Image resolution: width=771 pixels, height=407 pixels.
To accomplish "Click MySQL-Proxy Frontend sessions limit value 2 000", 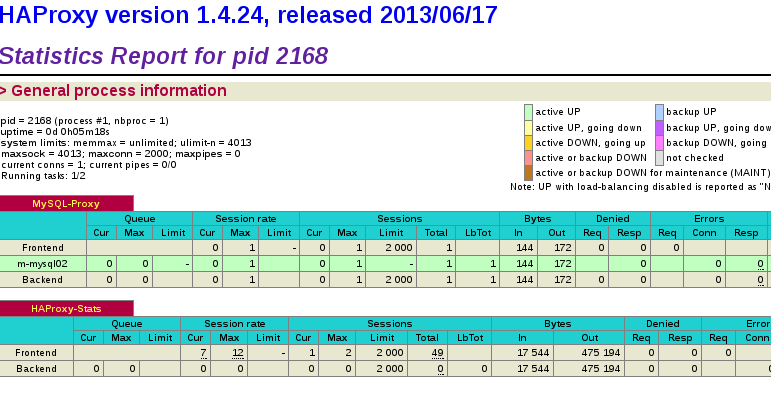I will (x=399, y=248).
